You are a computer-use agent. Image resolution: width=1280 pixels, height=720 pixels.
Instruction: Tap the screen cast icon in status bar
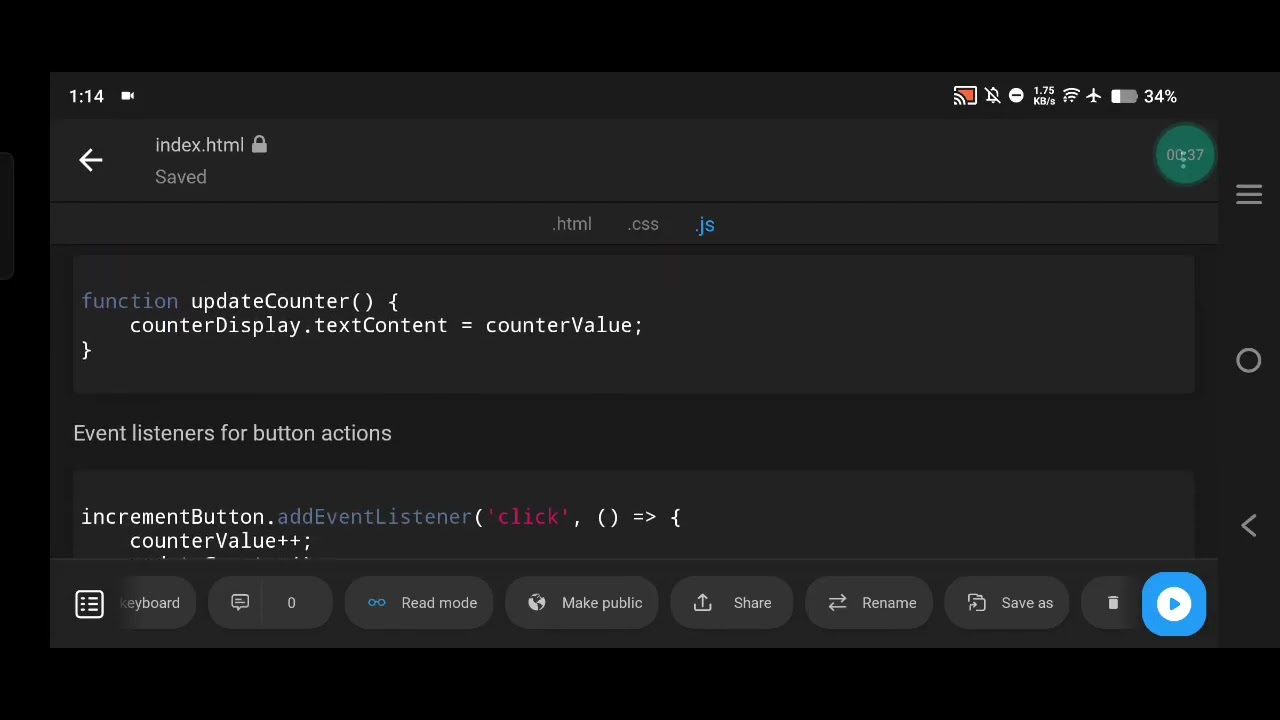(x=965, y=96)
